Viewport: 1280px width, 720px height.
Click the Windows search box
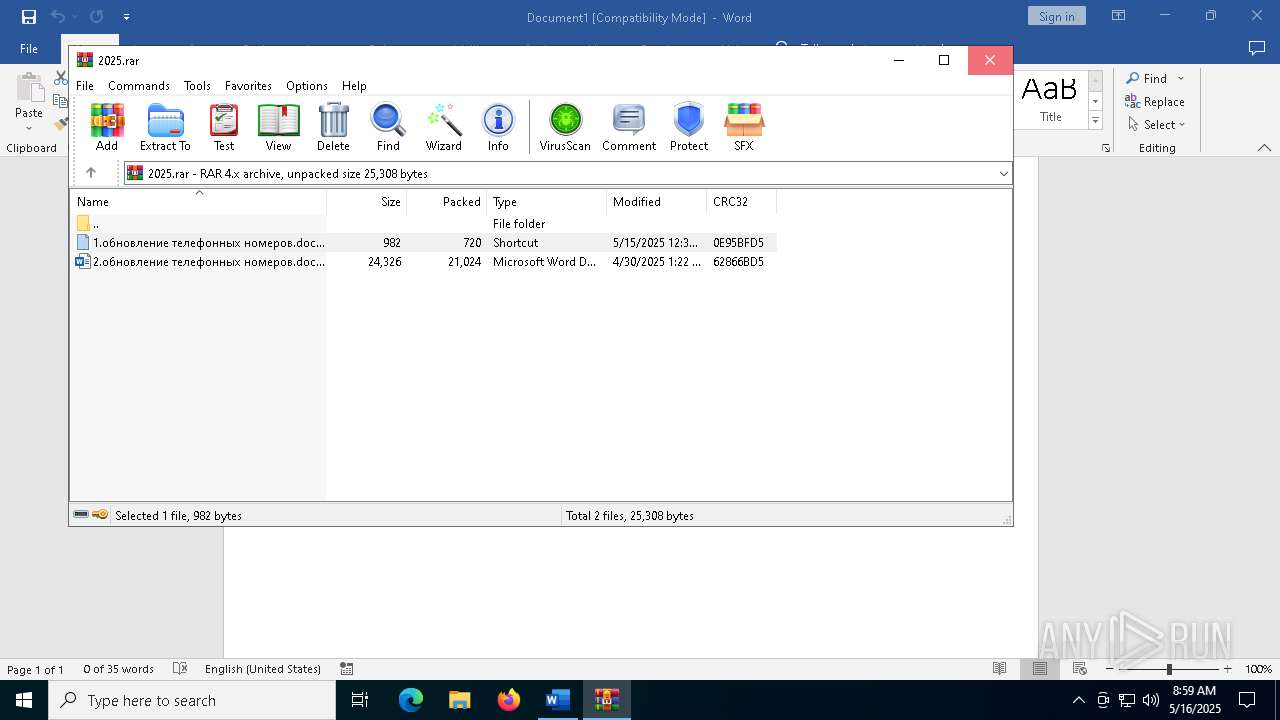(x=192, y=700)
